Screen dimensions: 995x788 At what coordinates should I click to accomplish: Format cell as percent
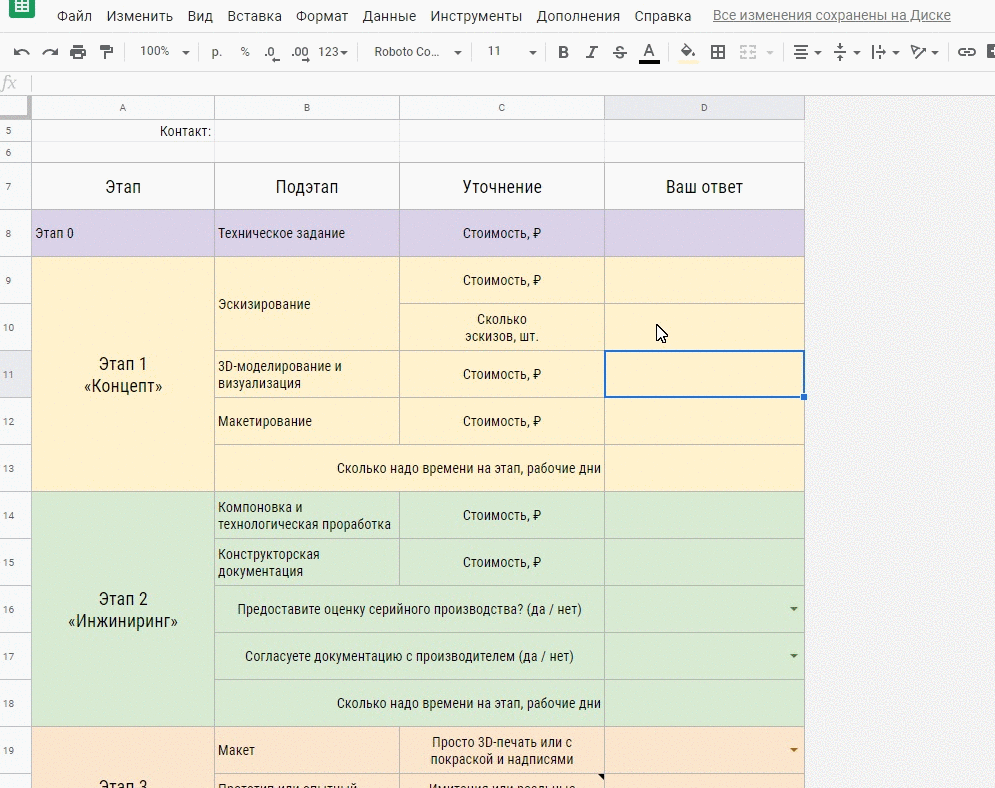click(x=244, y=52)
